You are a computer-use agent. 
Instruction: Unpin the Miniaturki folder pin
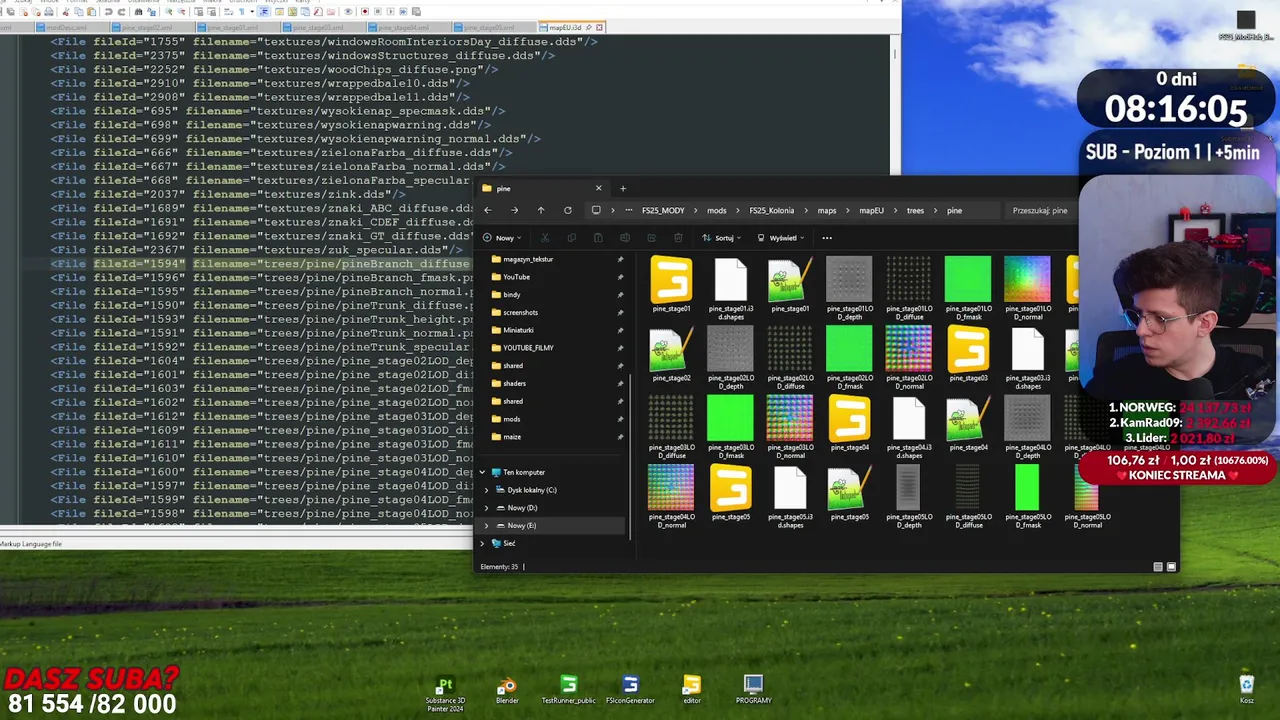[620, 330]
